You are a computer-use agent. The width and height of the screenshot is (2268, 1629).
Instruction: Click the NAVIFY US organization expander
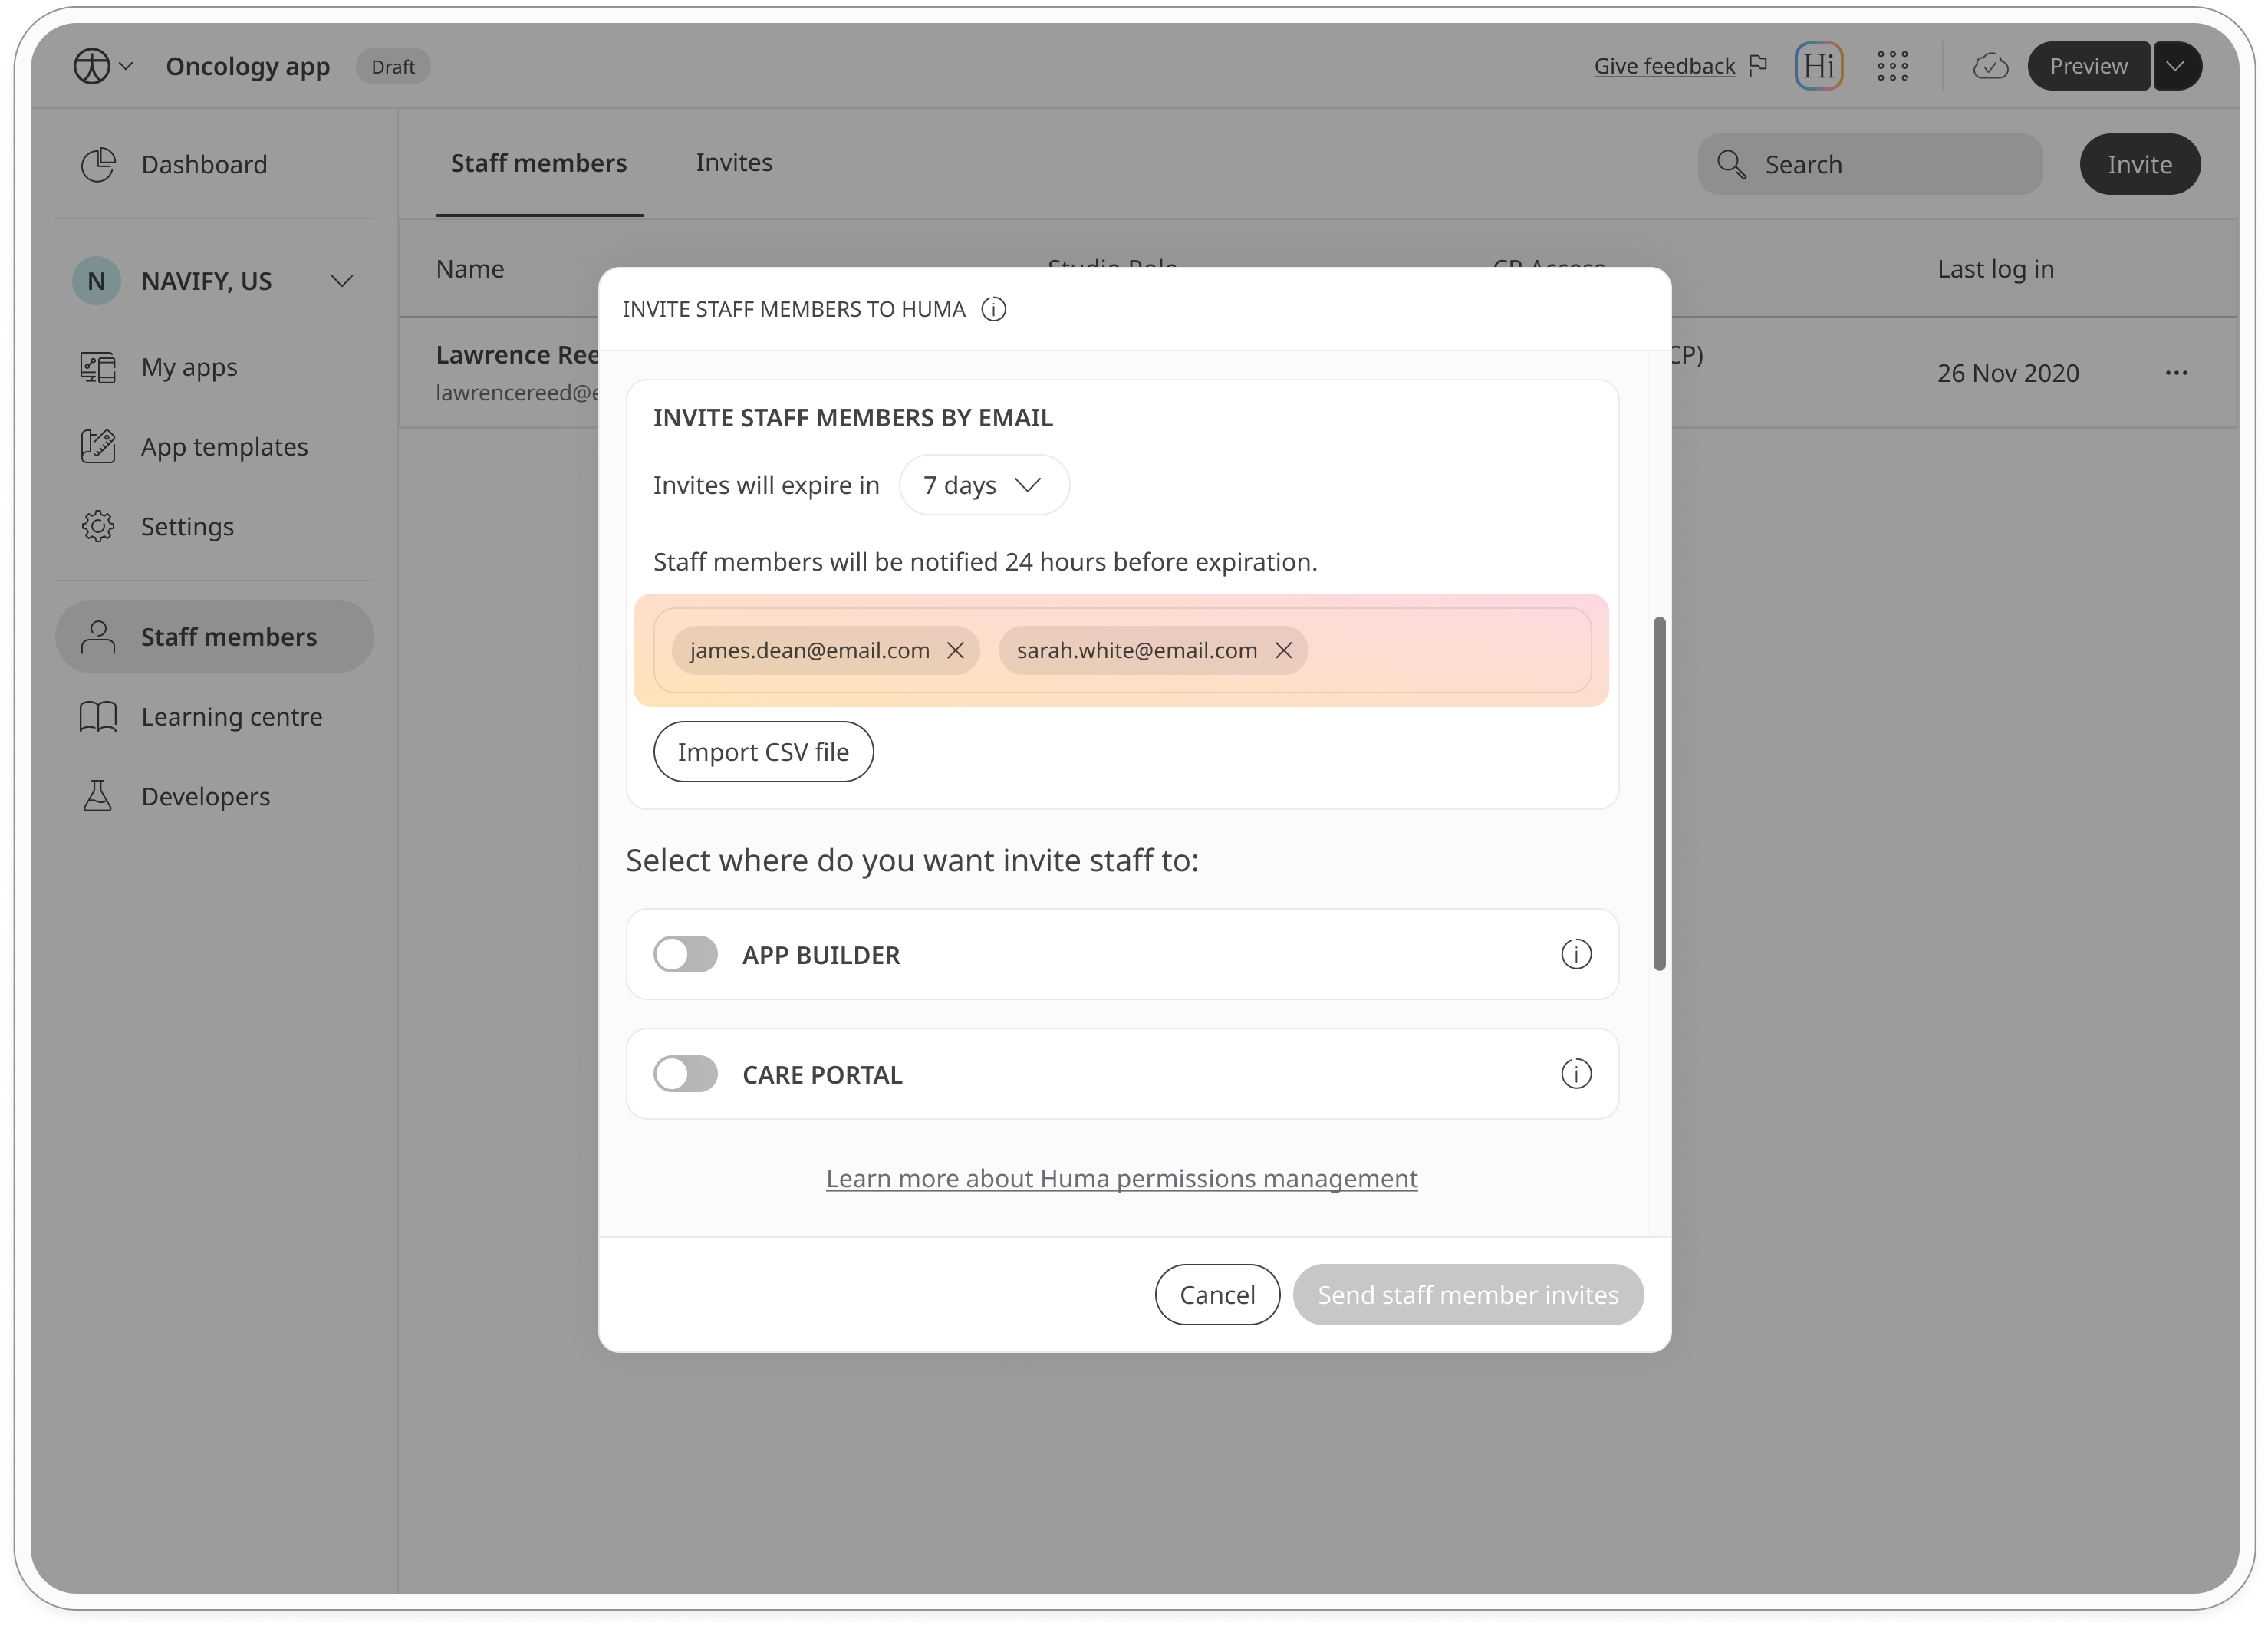[x=345, y=280]
